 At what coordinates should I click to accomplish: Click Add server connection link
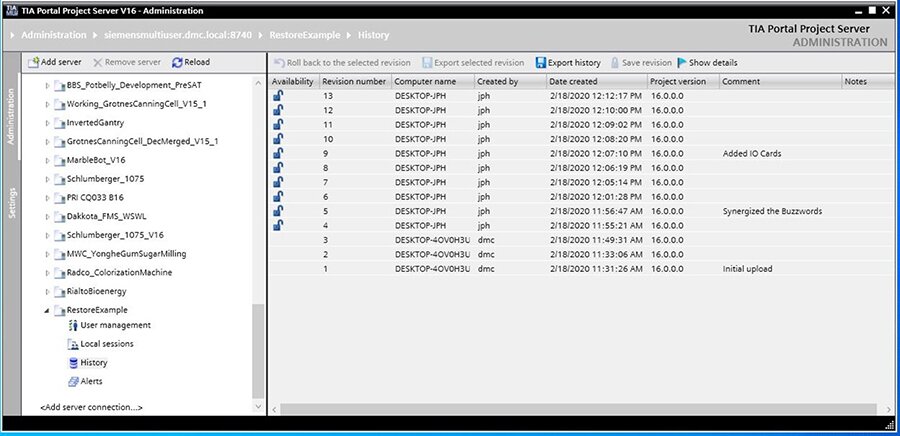pos(91,407)
